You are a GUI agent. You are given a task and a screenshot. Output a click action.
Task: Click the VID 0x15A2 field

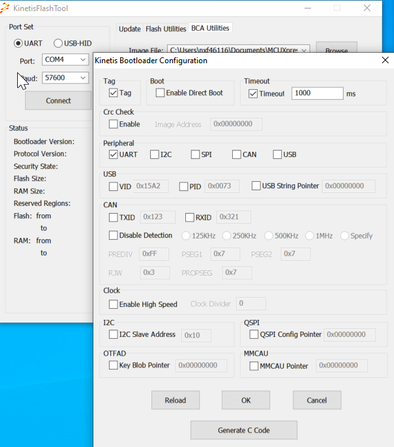pos(151,186)
